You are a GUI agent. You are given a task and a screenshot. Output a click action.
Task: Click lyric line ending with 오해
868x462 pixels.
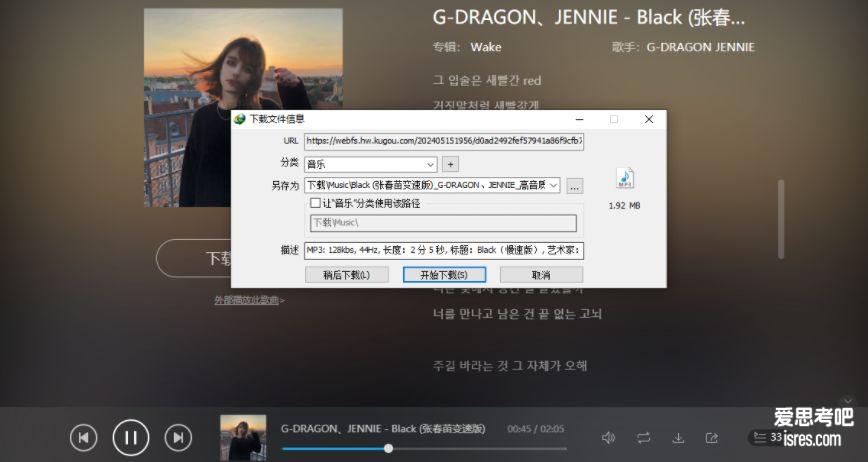coord(510,366)
